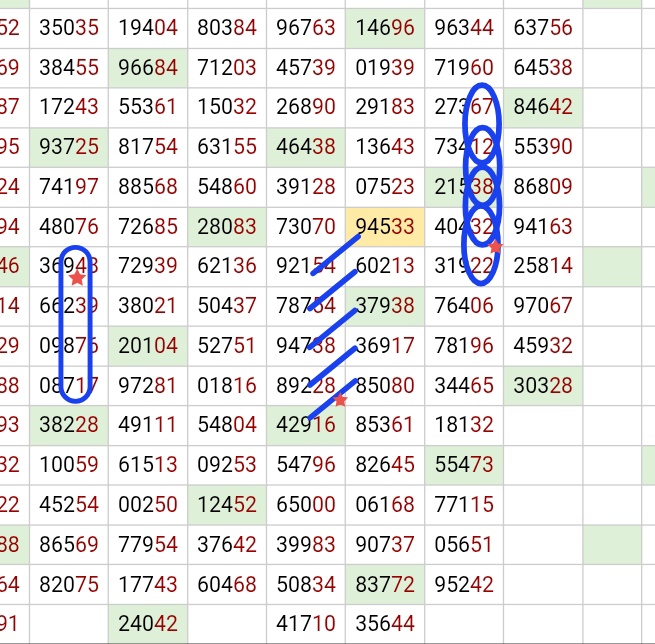
Task: Select the cell containing 55390
Action: click(x=543, y=147)
